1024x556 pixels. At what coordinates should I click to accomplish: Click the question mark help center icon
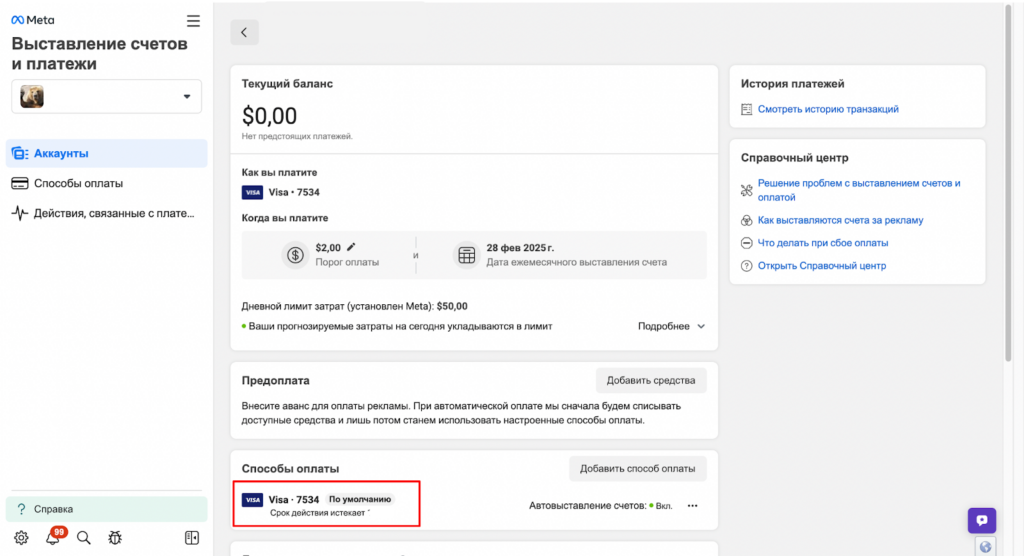pos(746,266)
